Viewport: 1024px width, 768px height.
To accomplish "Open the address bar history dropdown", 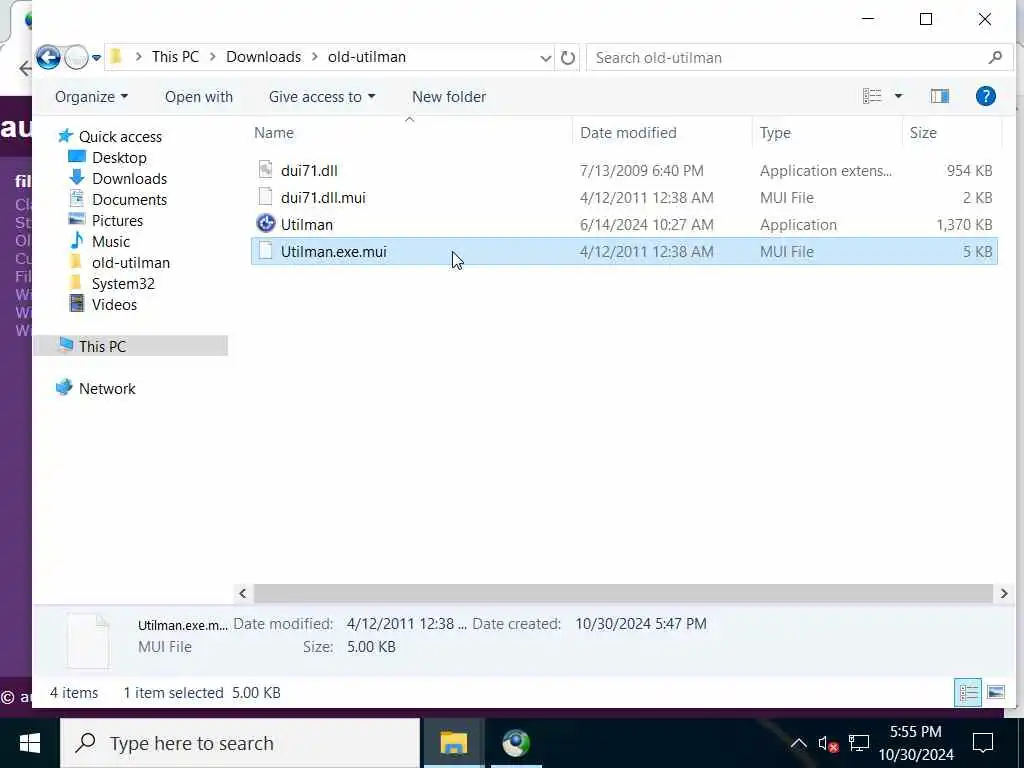I will [x=545, y=58].
